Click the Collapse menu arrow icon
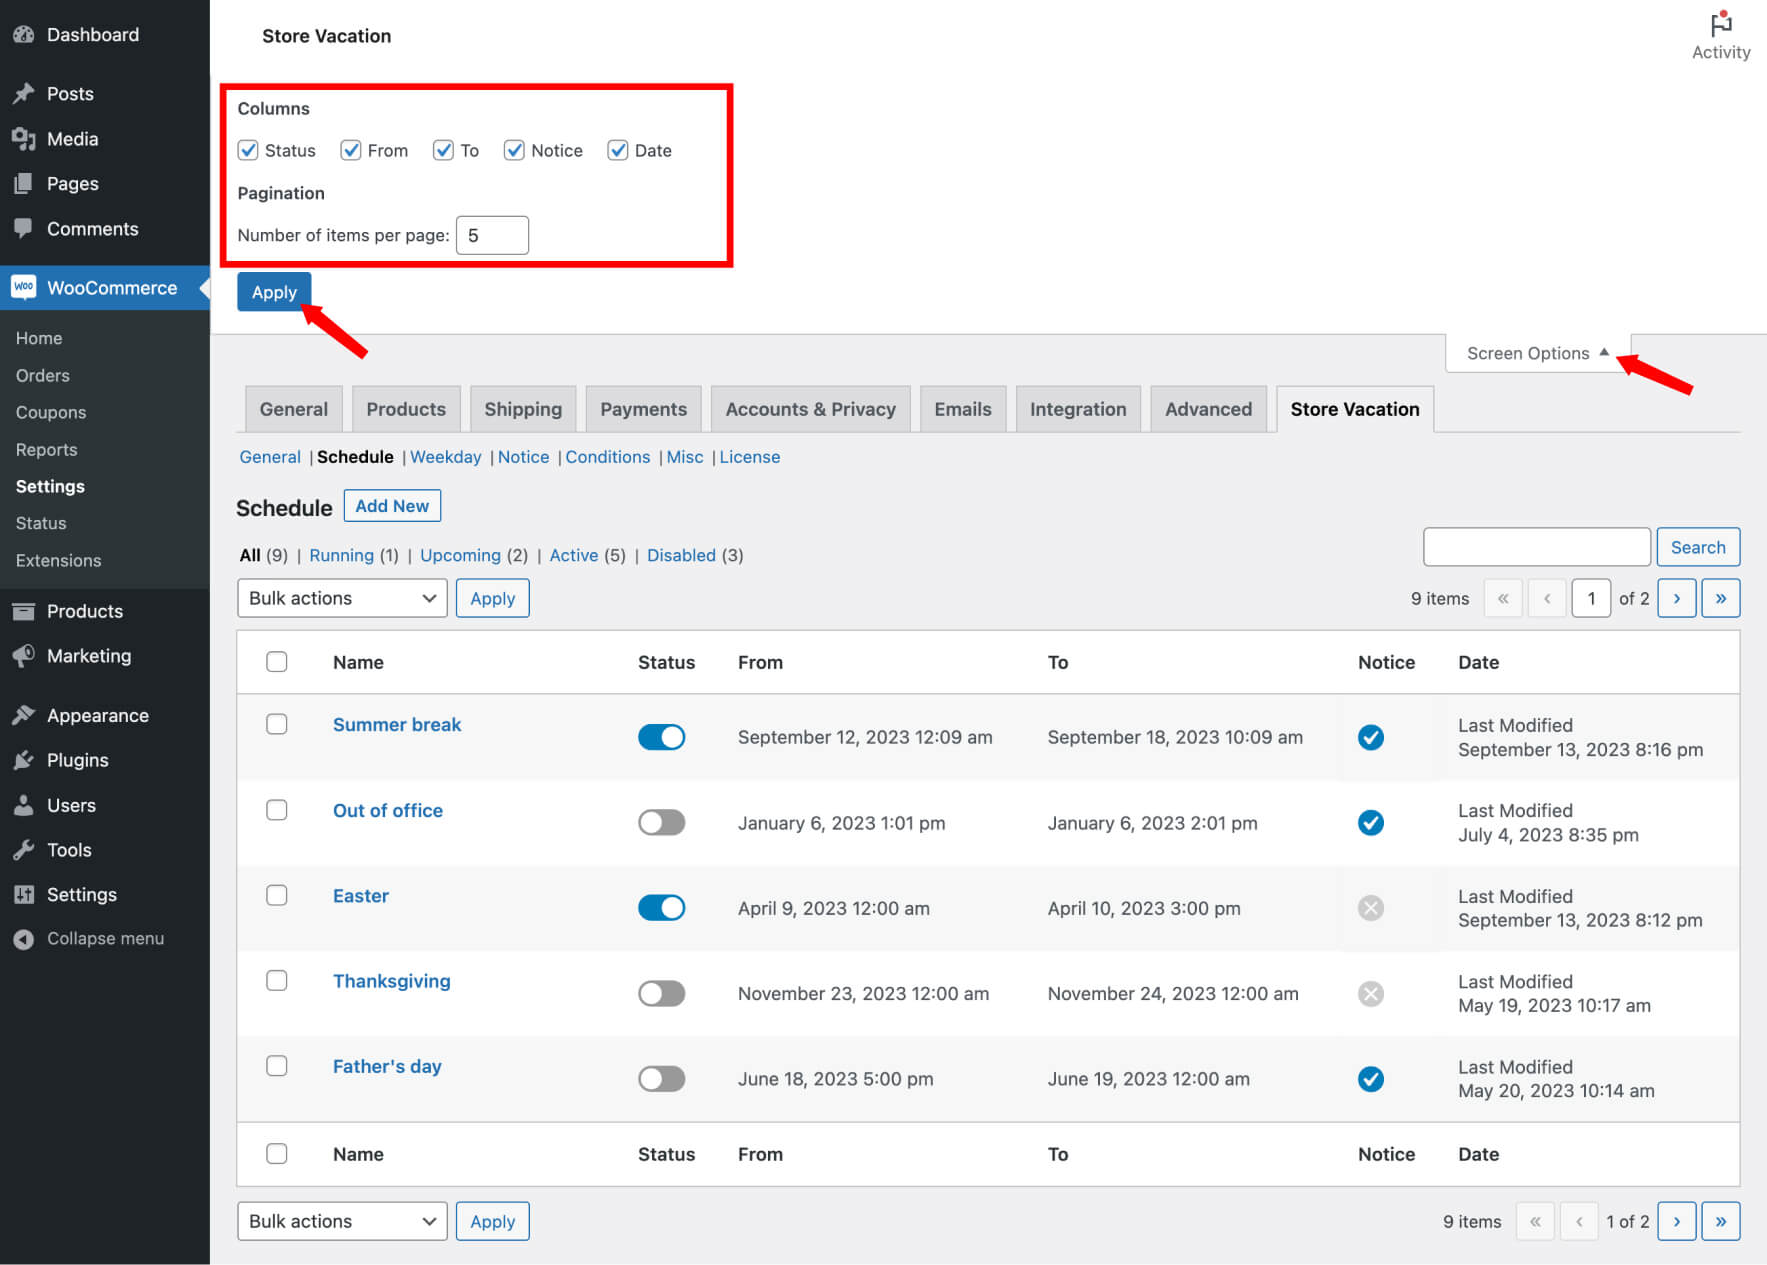 click(x=24, y=939)
